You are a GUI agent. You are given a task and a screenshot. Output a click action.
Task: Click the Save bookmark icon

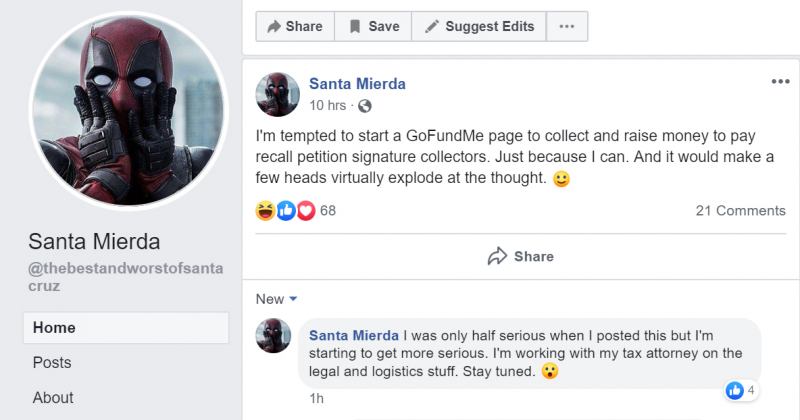(354, 27)
